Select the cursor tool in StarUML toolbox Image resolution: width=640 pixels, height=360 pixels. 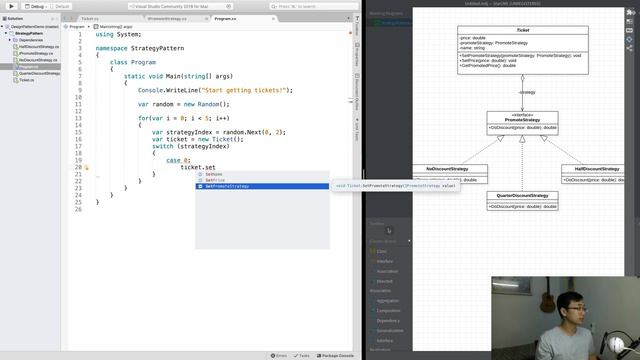pos(389,231)
